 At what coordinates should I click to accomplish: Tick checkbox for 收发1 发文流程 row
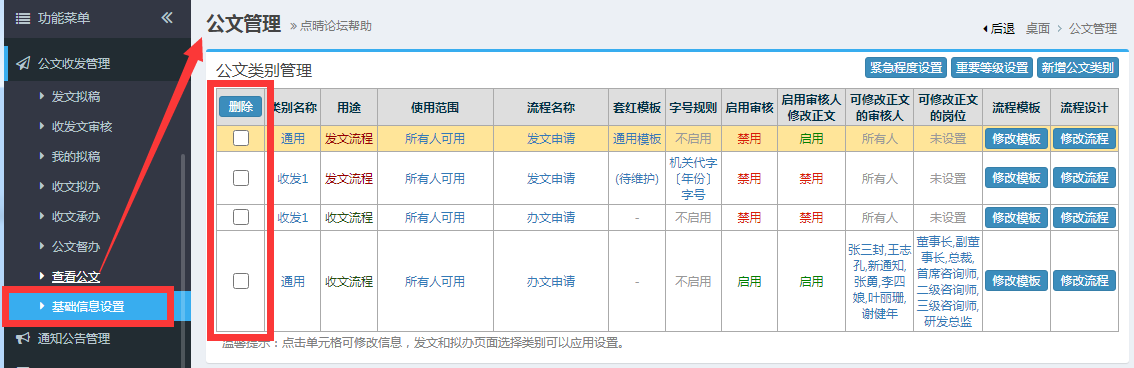[x=241, y=178]
